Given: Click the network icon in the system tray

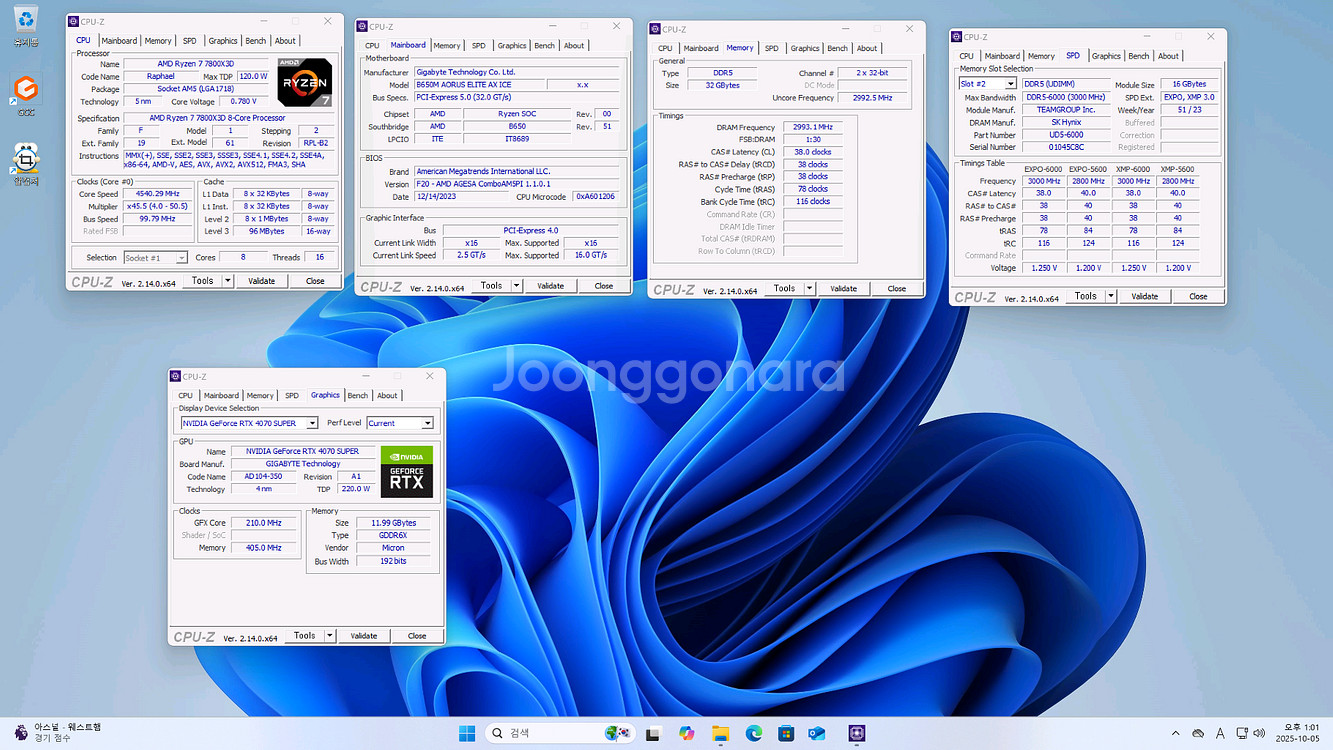Looking at the screenshot, I should pos(1241,733).
